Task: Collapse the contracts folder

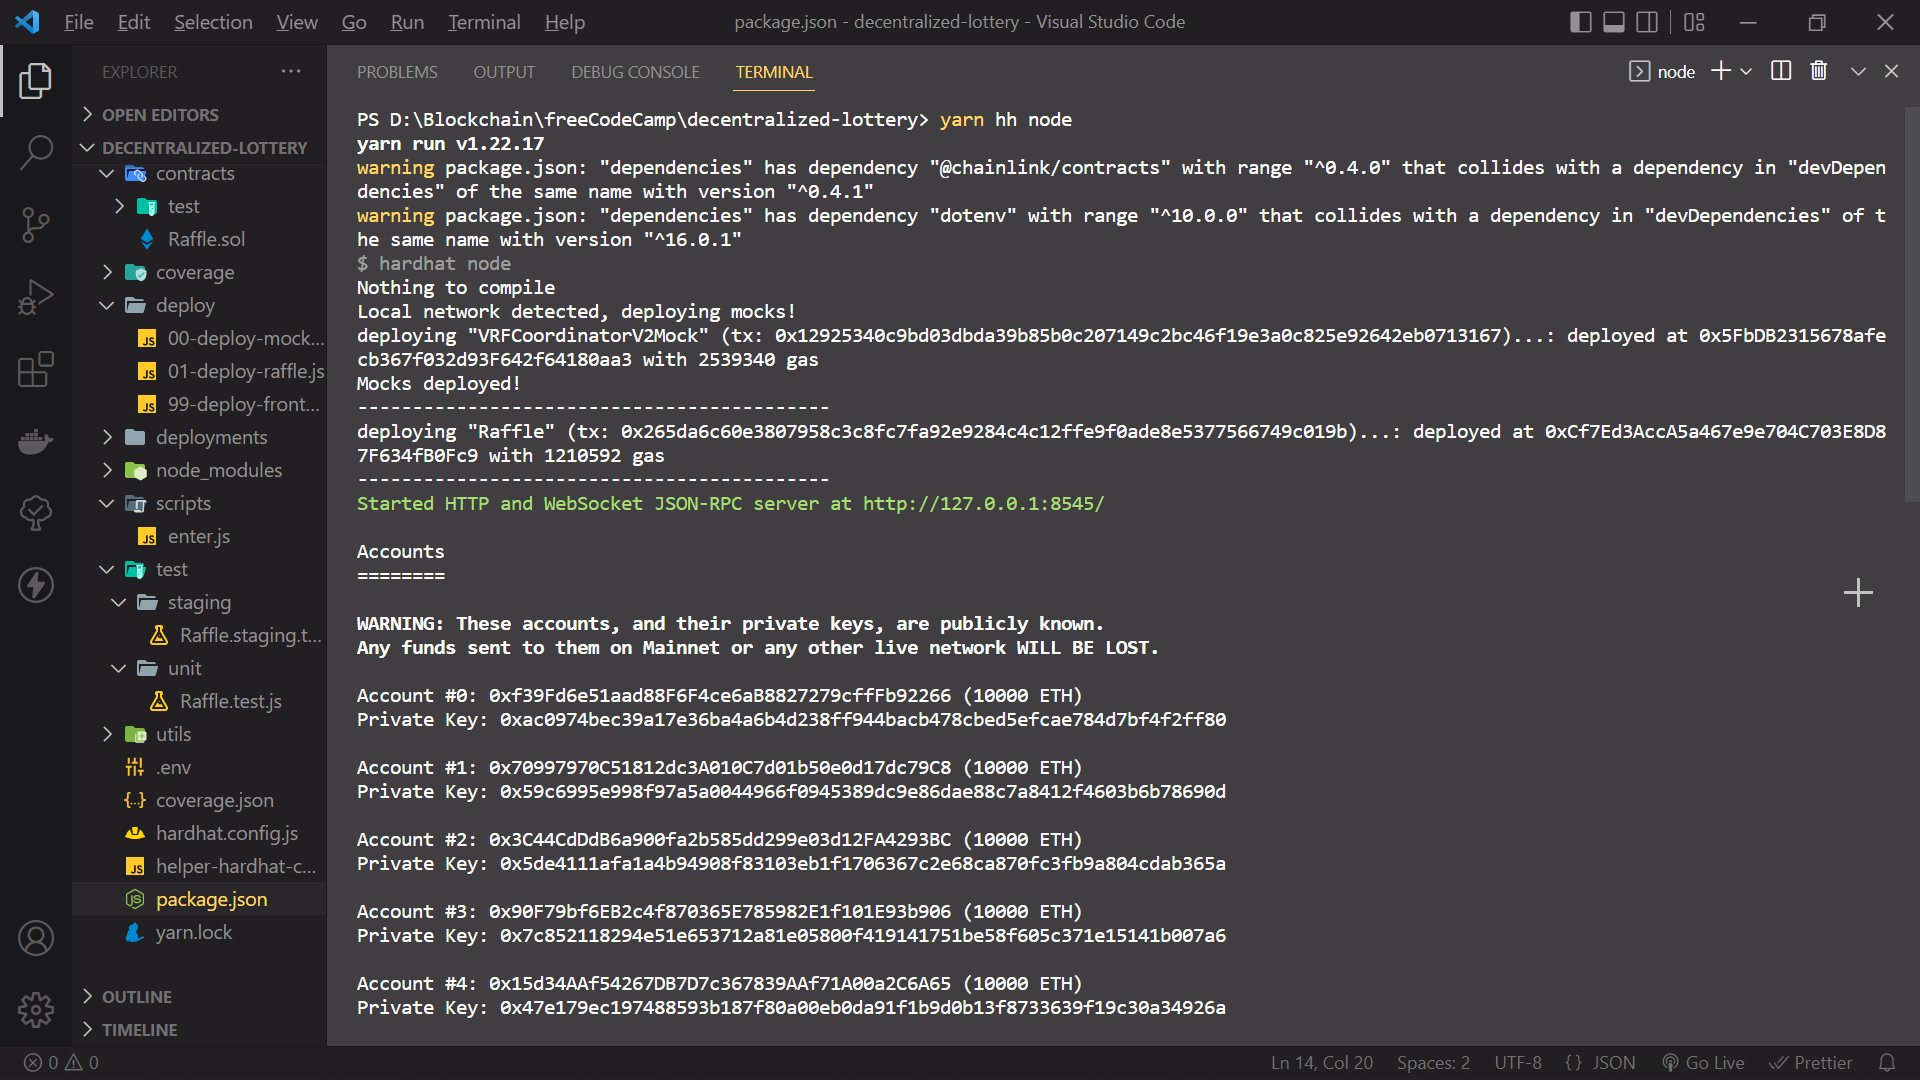Action: point(195,173)
